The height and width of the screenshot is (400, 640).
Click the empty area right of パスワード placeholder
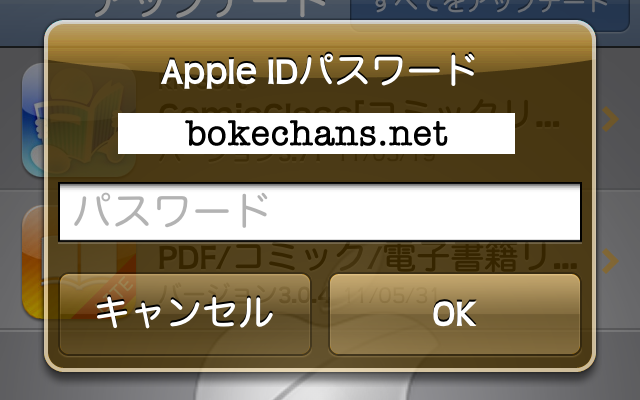(424, 212)
